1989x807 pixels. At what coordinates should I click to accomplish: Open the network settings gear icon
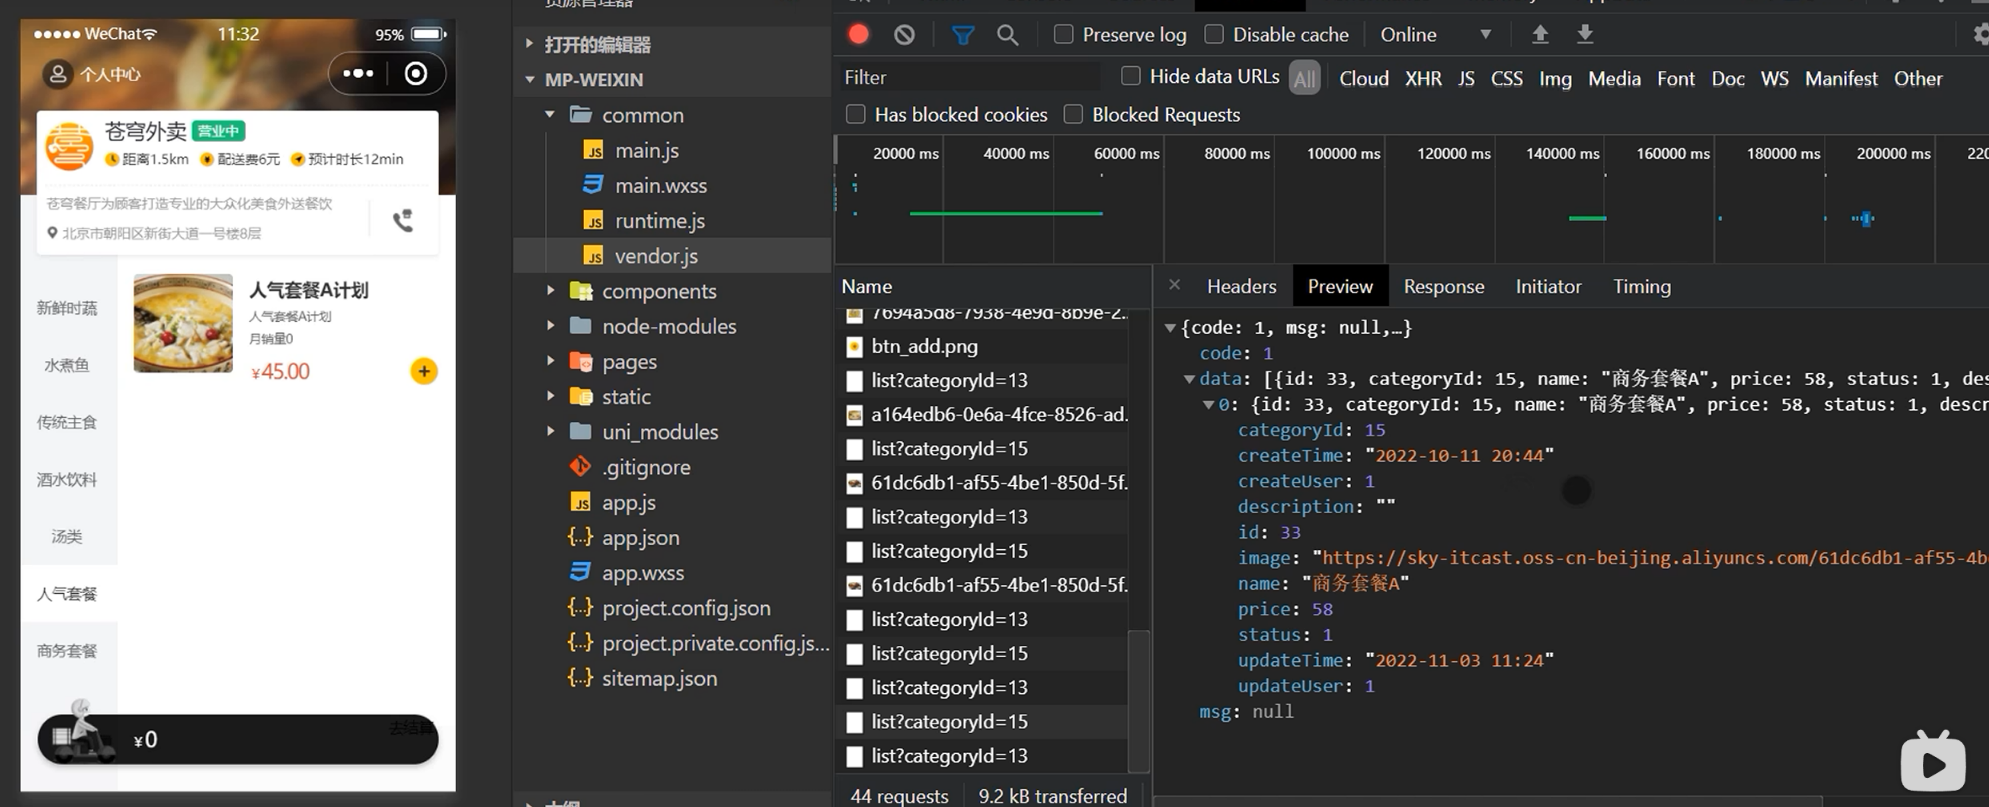point(1980,34)
